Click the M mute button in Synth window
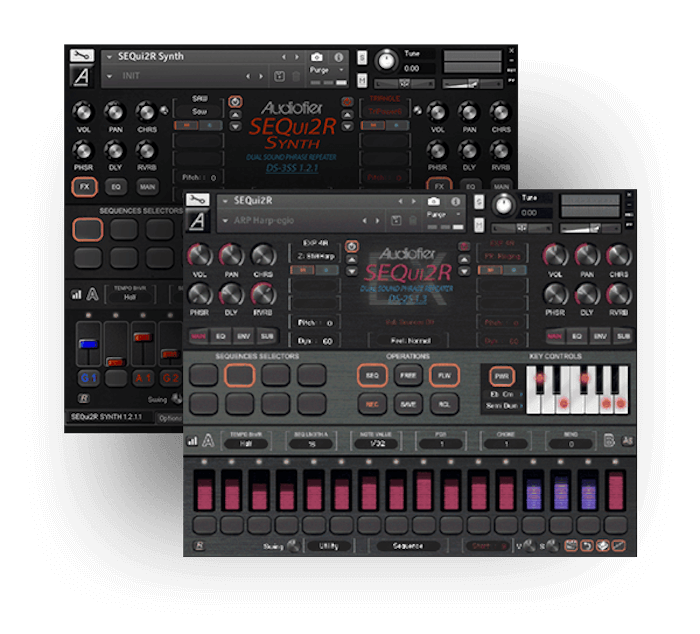Viewport: 700px width, 634px height. point(362,81)
